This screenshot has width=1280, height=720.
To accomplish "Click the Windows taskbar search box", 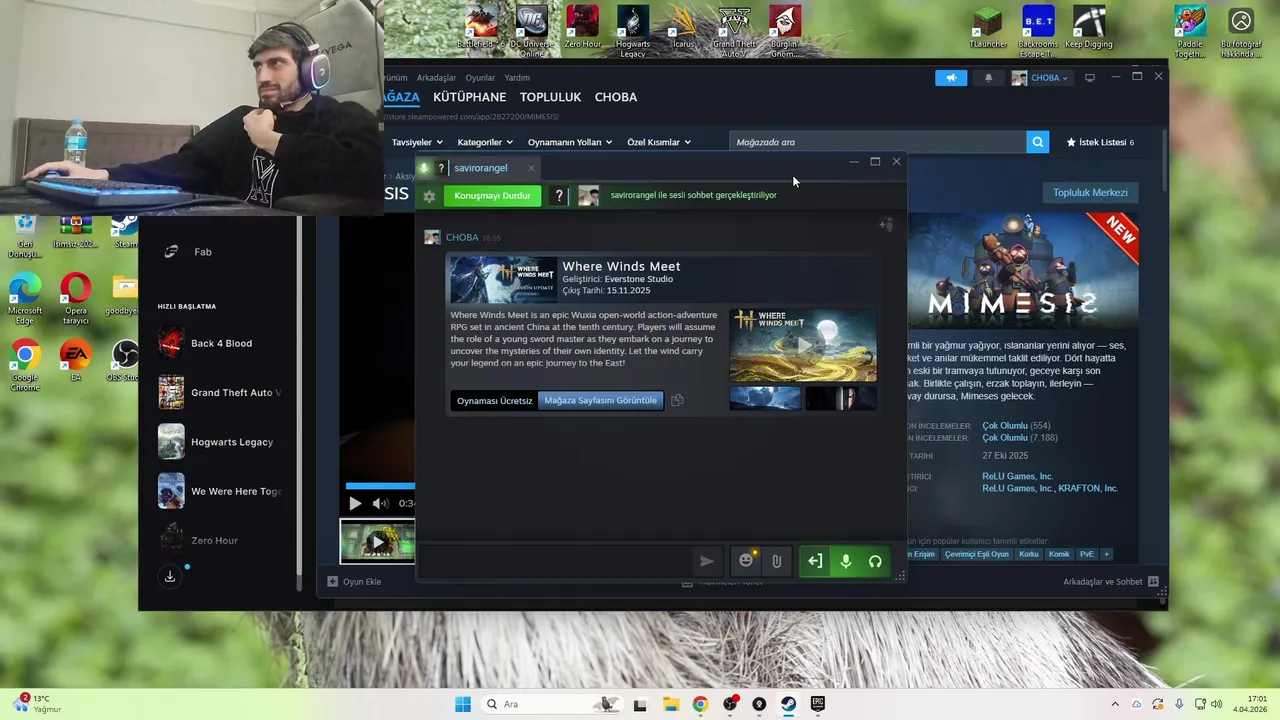I will [550, 704].
